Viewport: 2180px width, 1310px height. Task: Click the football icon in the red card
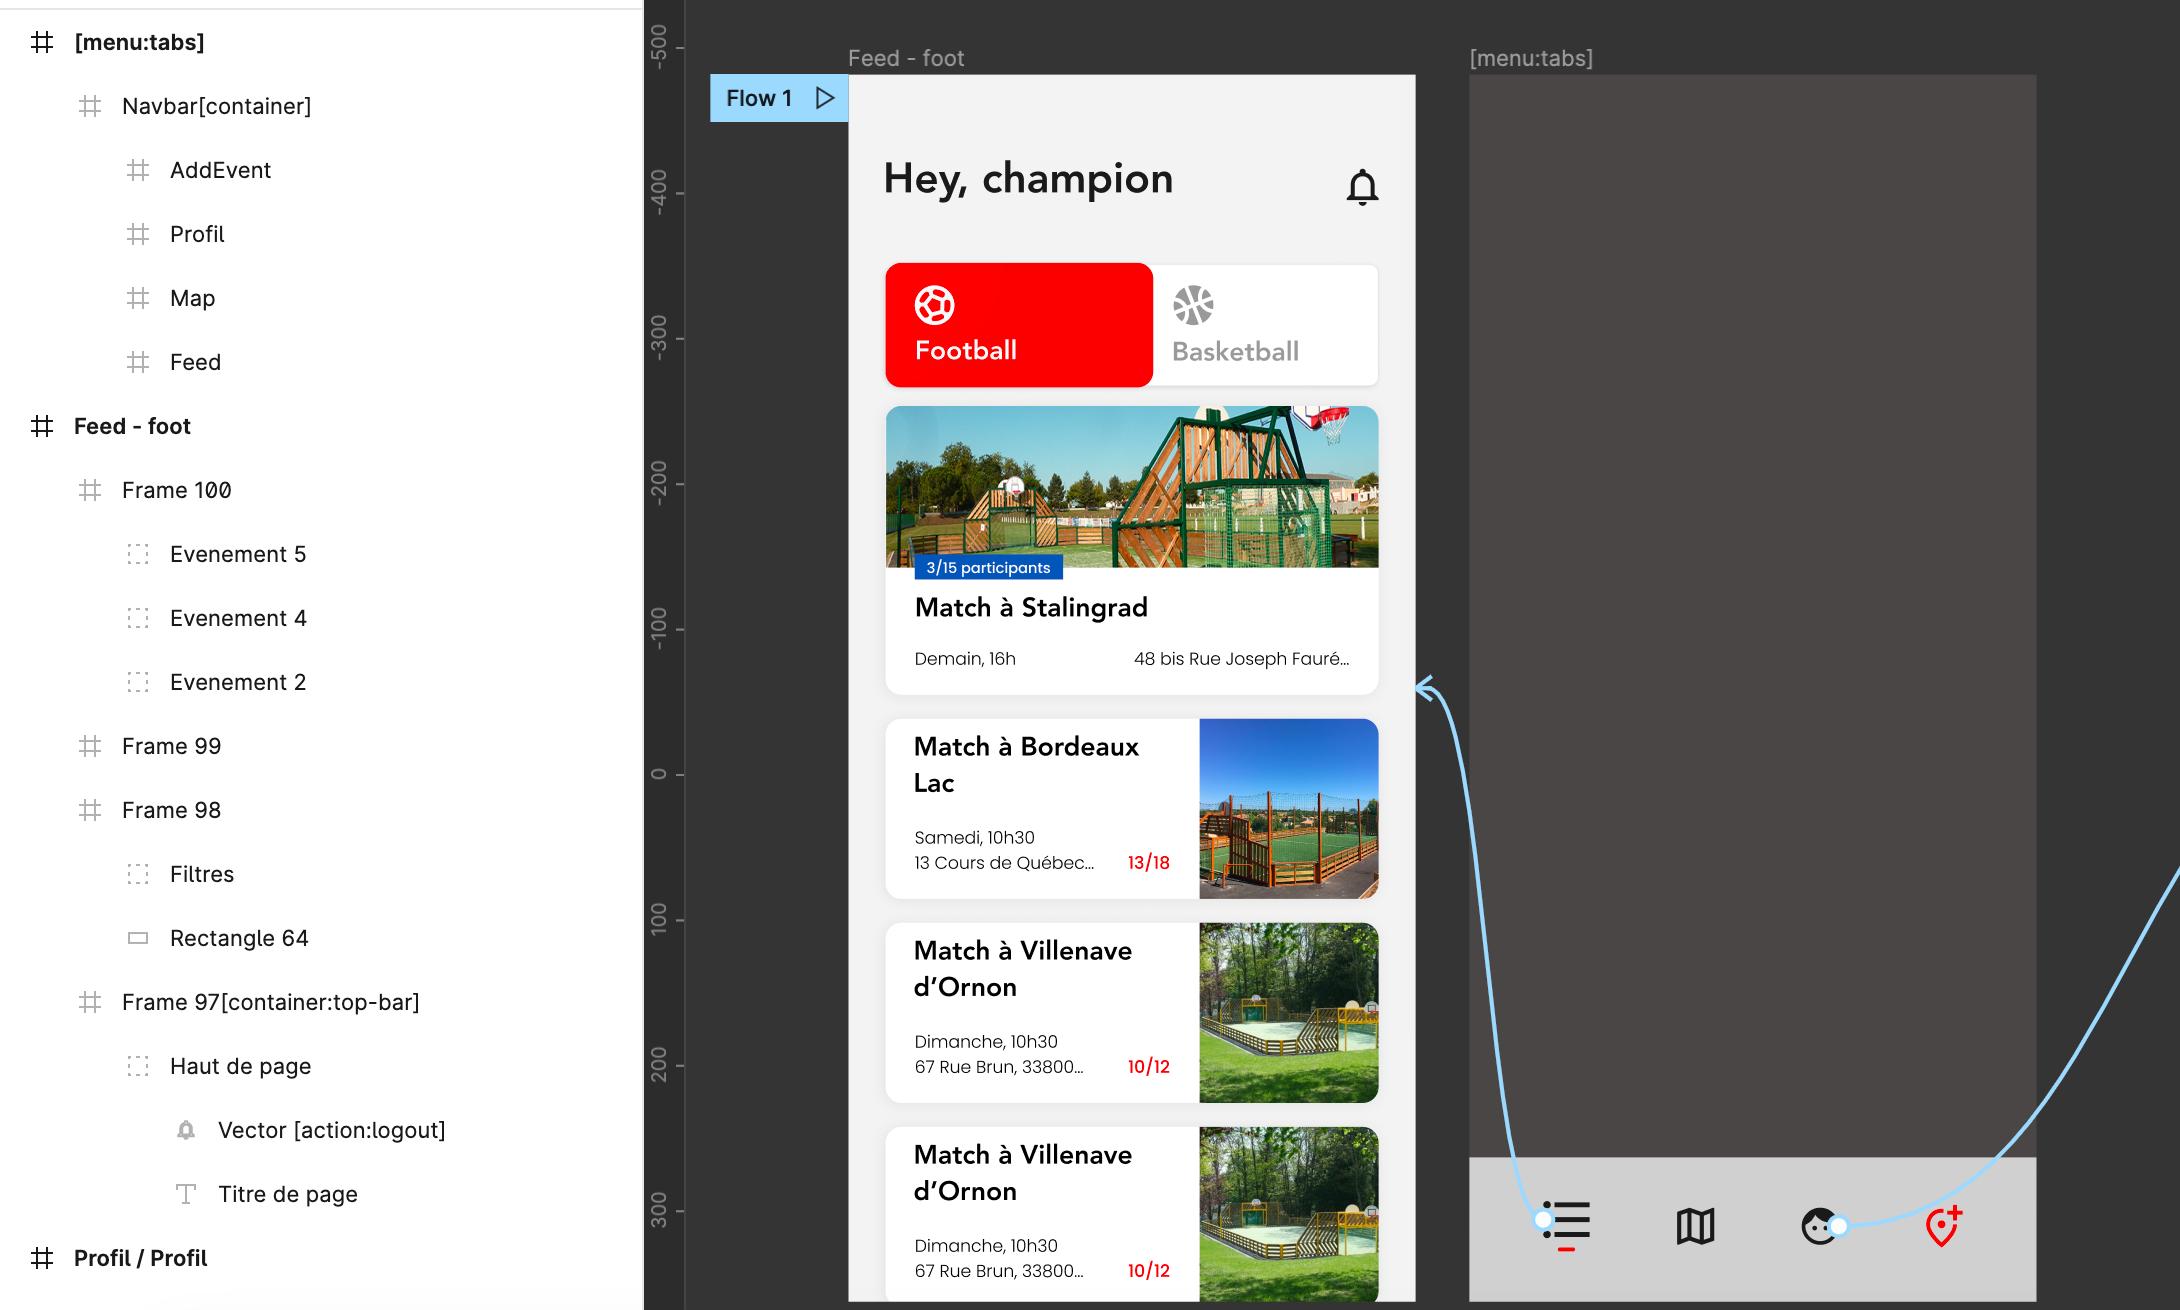[x=934, y=305]
